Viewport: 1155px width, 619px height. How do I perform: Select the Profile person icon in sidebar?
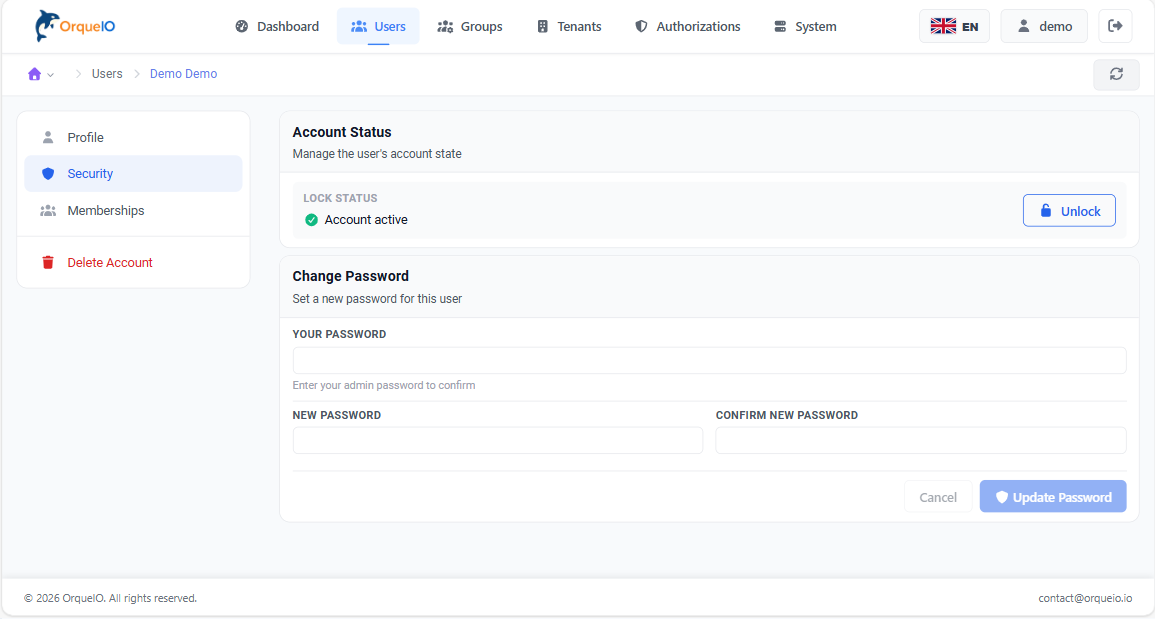point(48,137)
